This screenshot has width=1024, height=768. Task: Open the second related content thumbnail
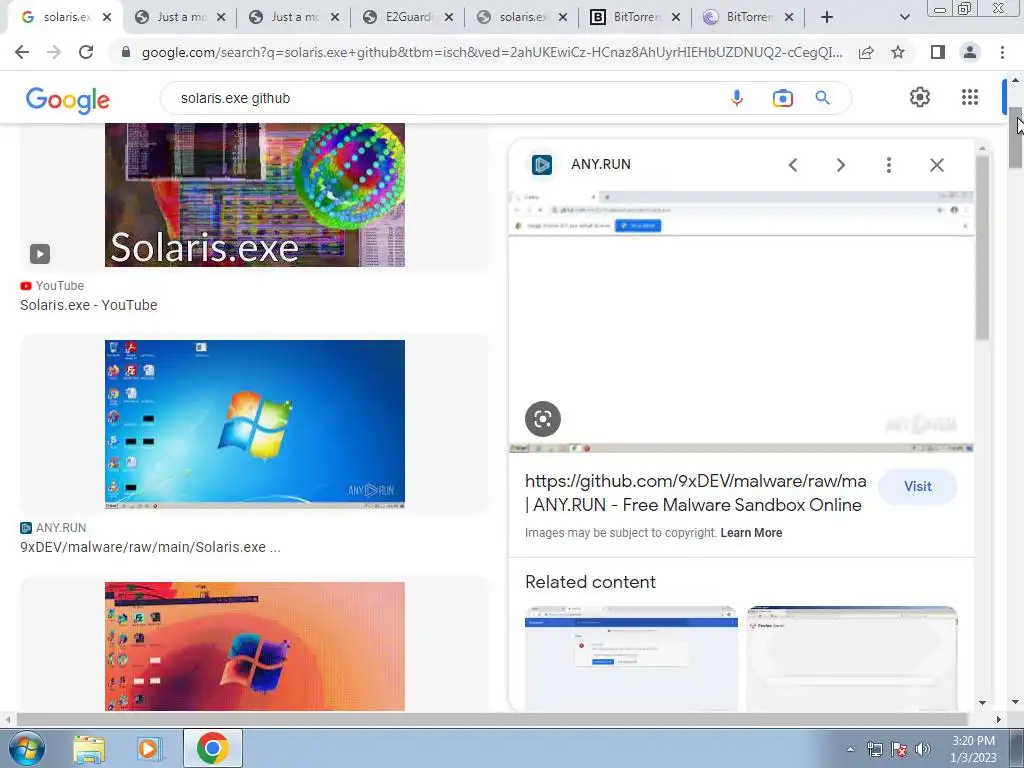pos(852,658)
